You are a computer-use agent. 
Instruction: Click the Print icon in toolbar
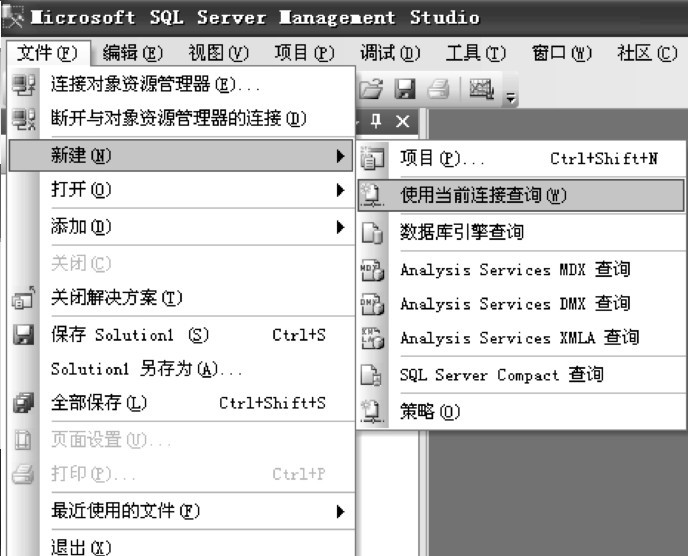click(x=438, y=89)
